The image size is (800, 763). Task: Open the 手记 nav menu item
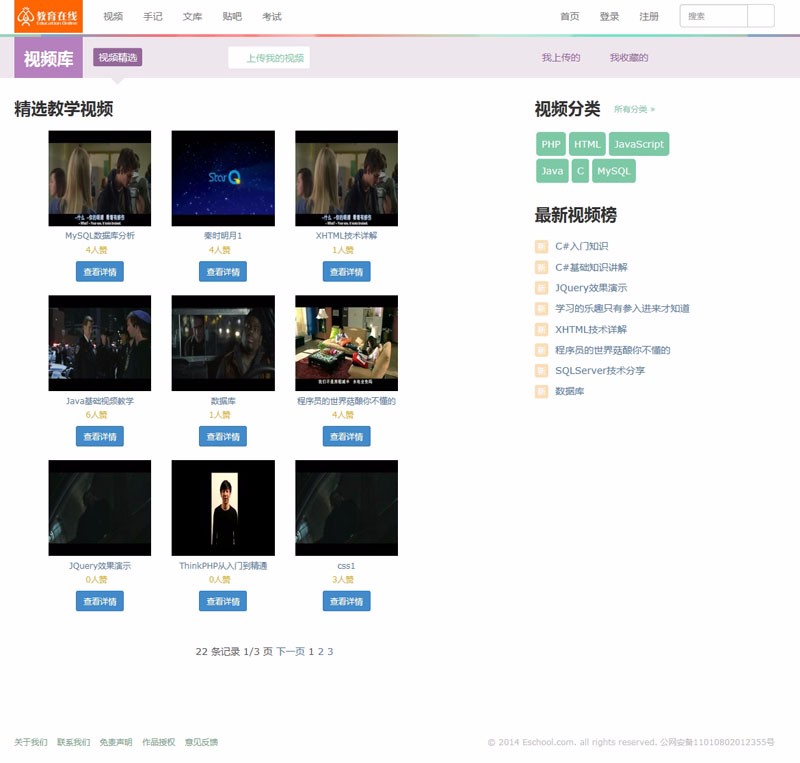point(153,17)
